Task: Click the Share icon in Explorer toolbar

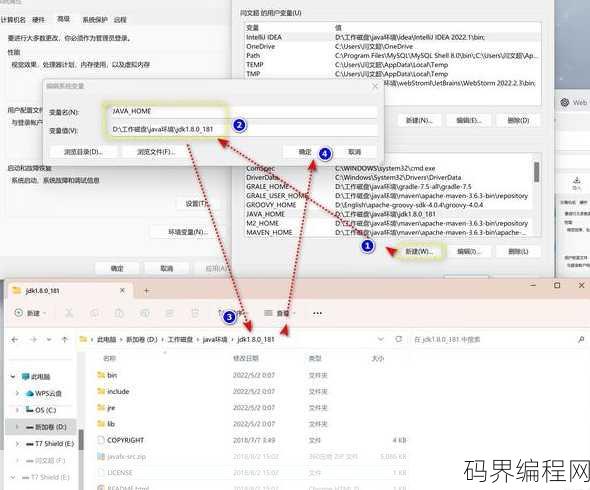Action: coord(170,313)
